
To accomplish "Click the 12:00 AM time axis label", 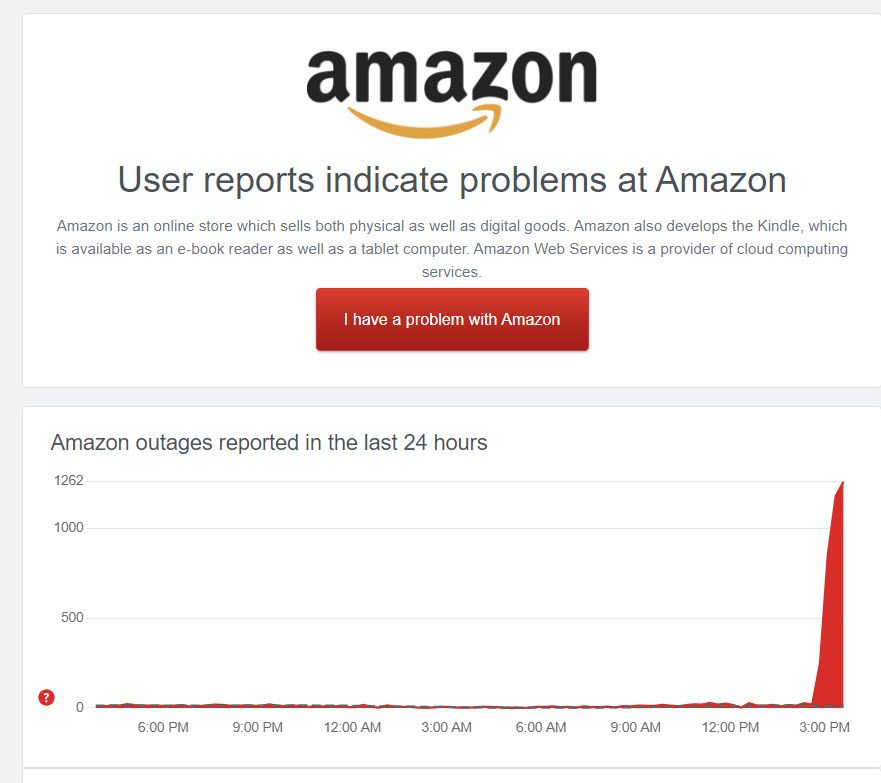I will tap(352, 727).
